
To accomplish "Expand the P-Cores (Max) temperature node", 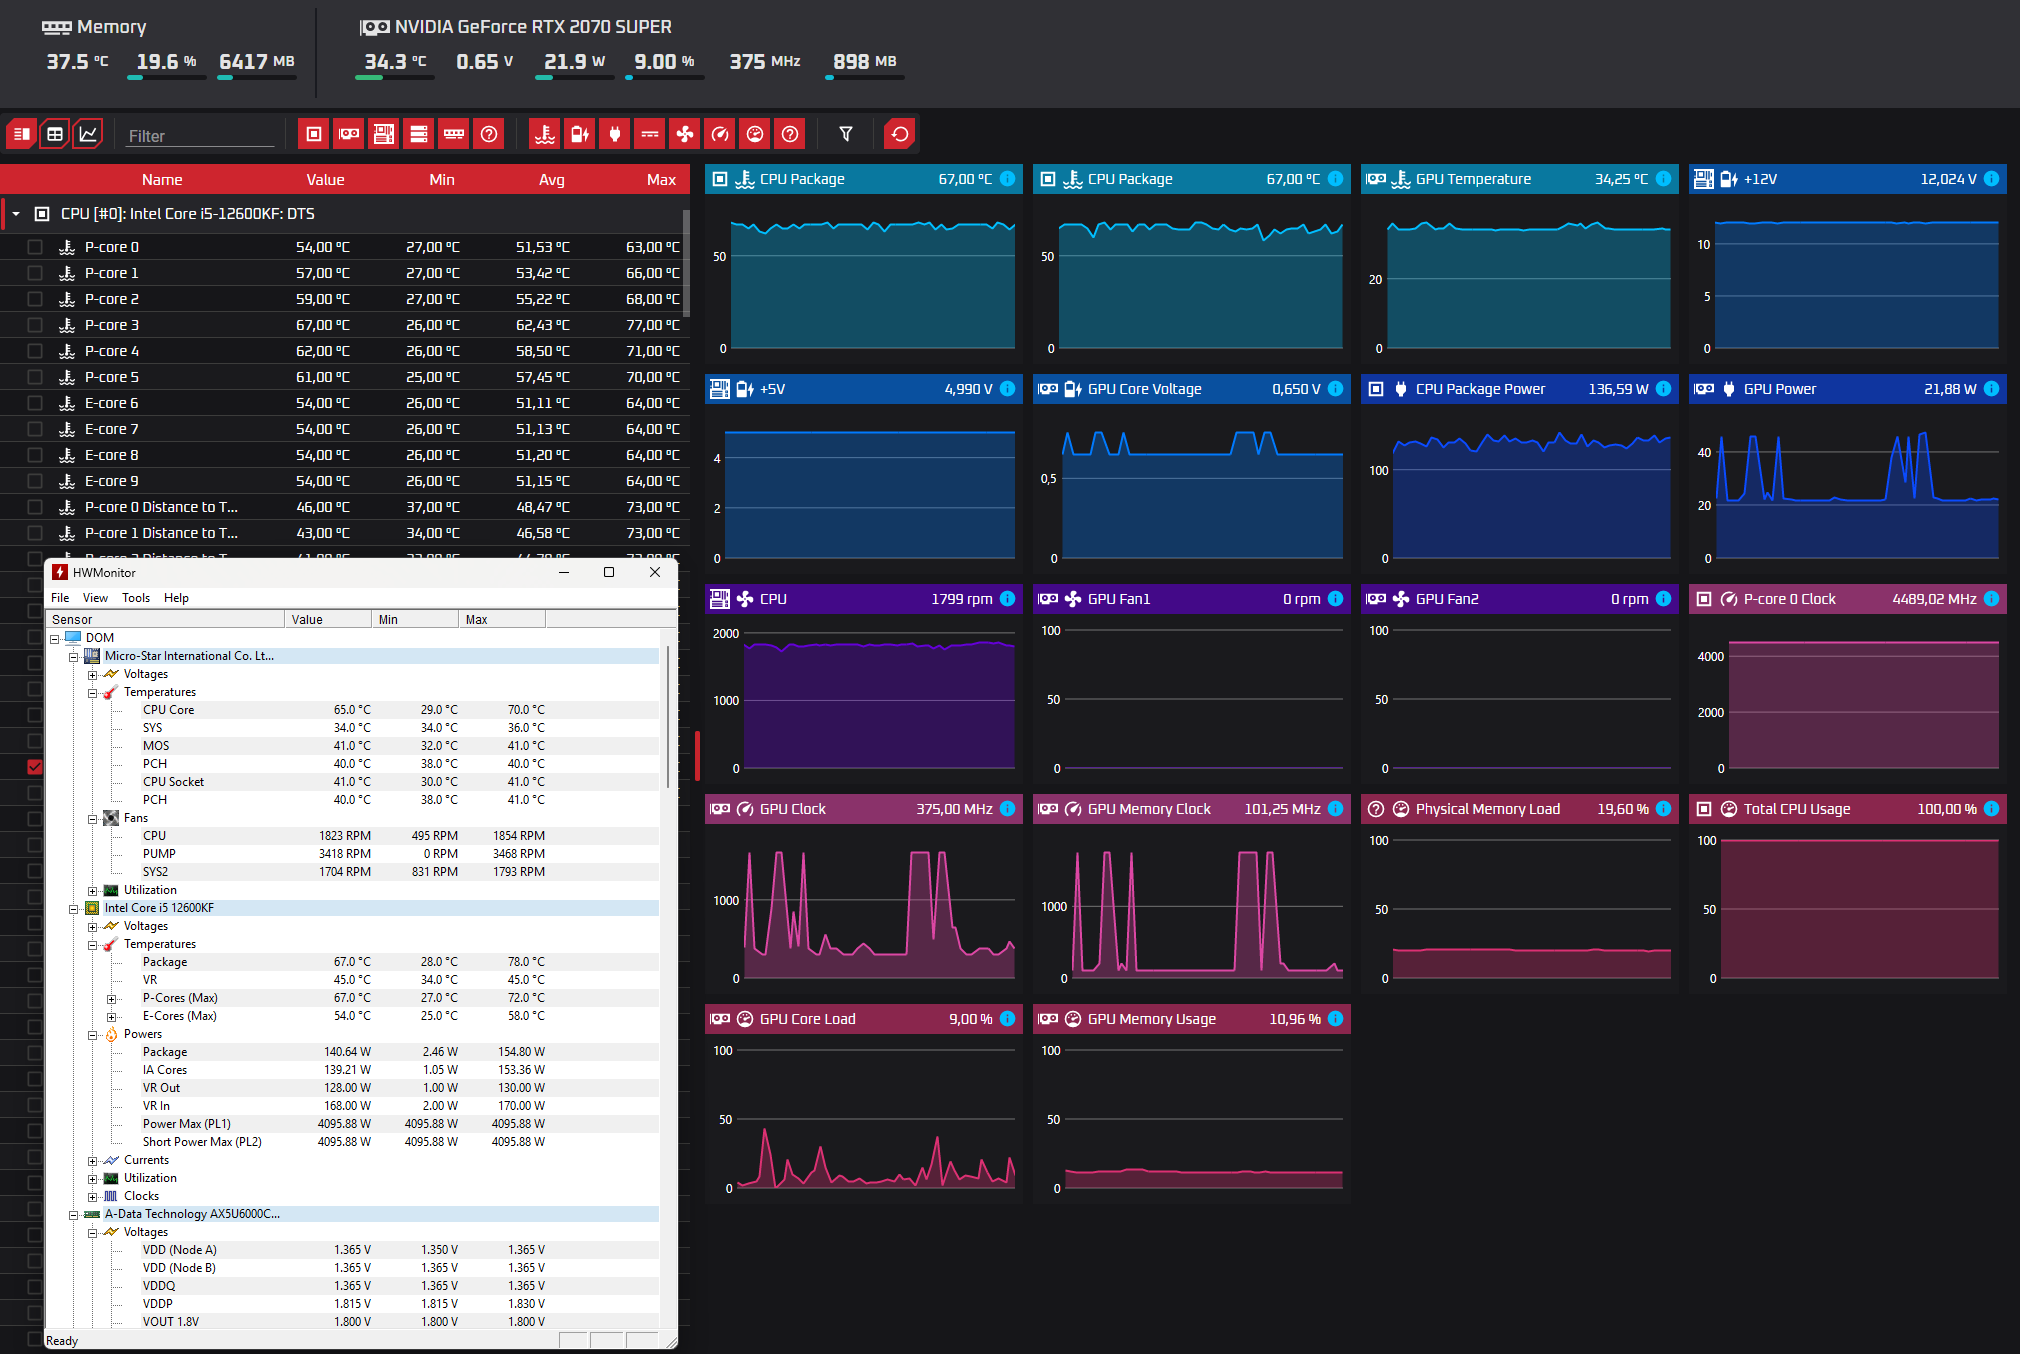I will point(111,999).
